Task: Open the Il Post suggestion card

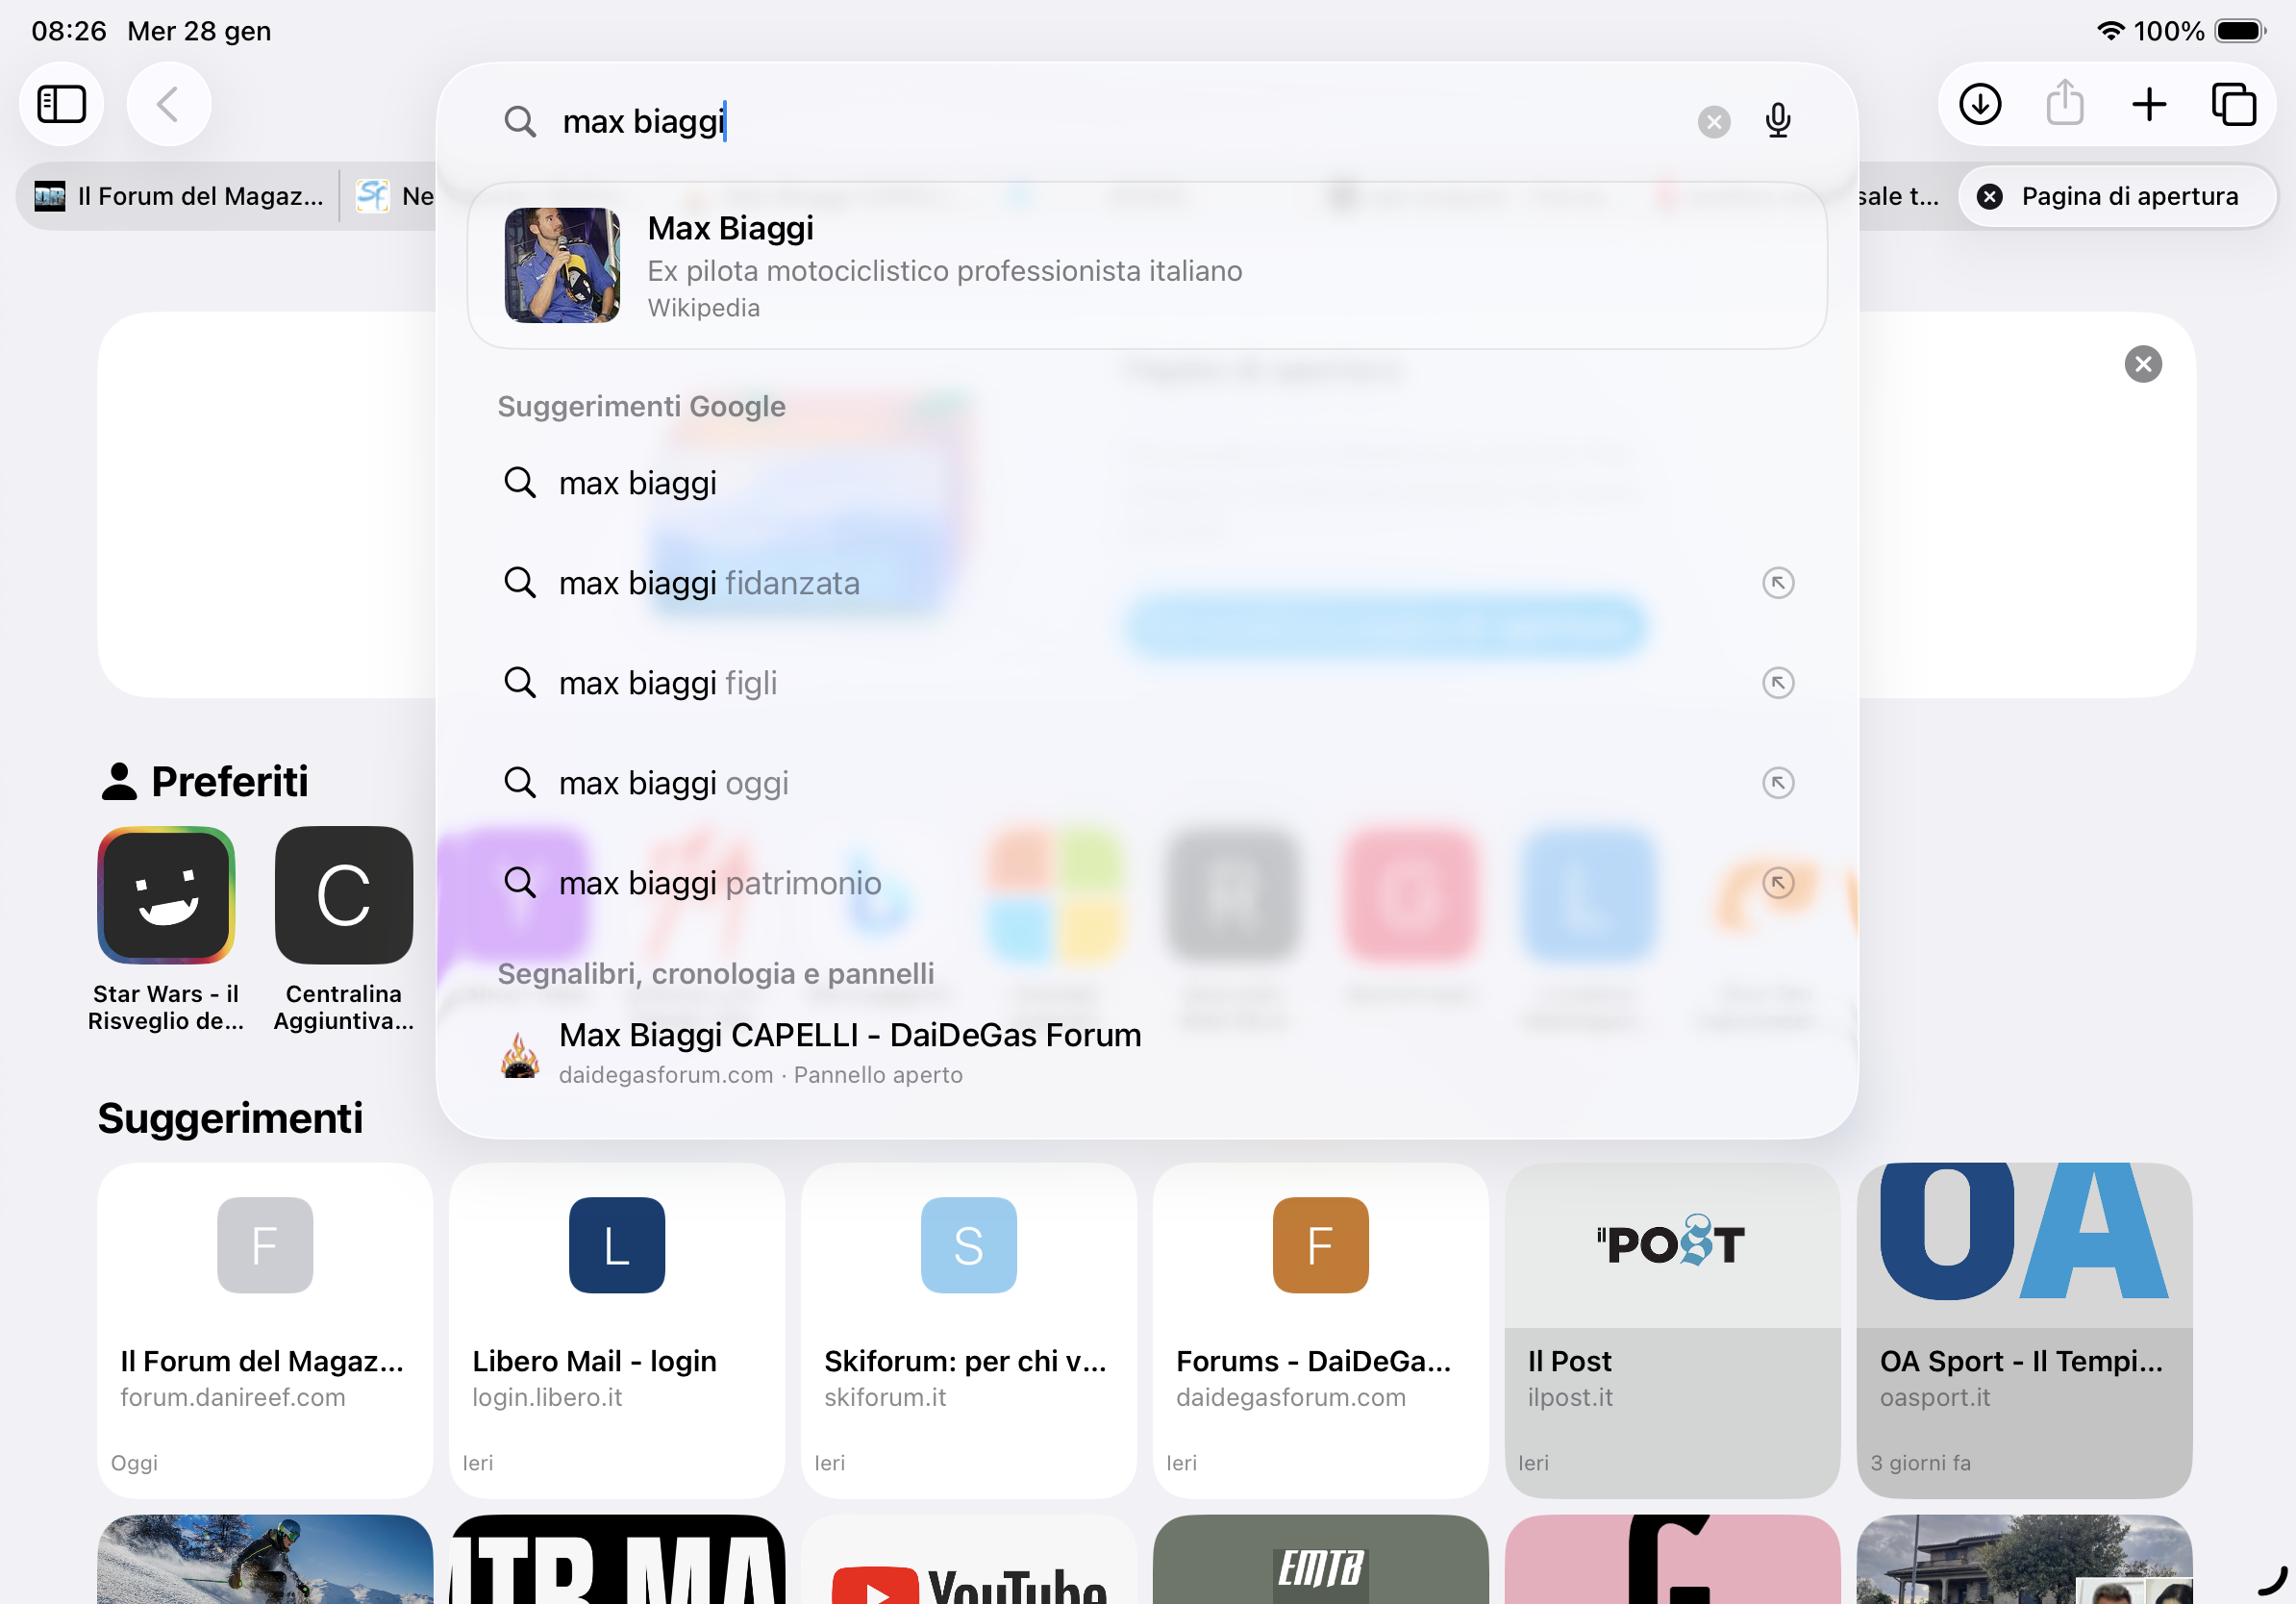Action: tap(1671, 1328)
